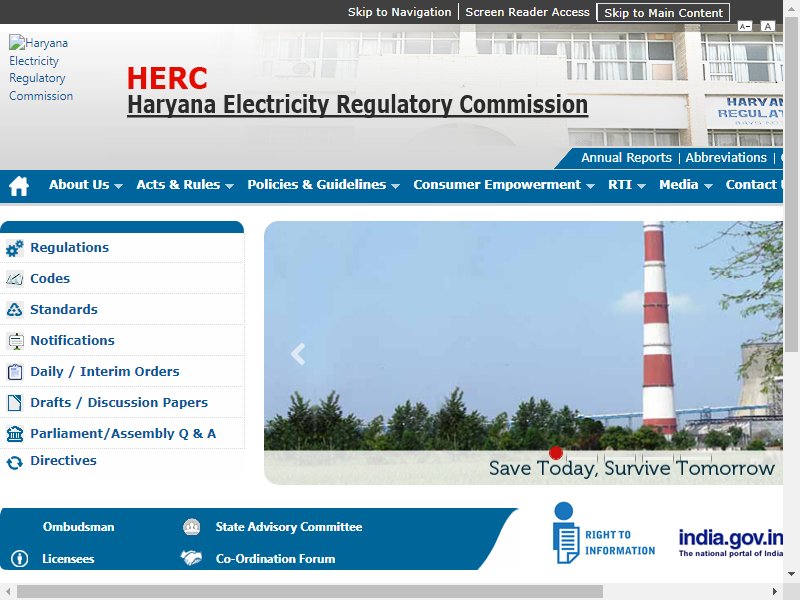
Task: Open the Ombudsman link
Action: pos(79,527)
